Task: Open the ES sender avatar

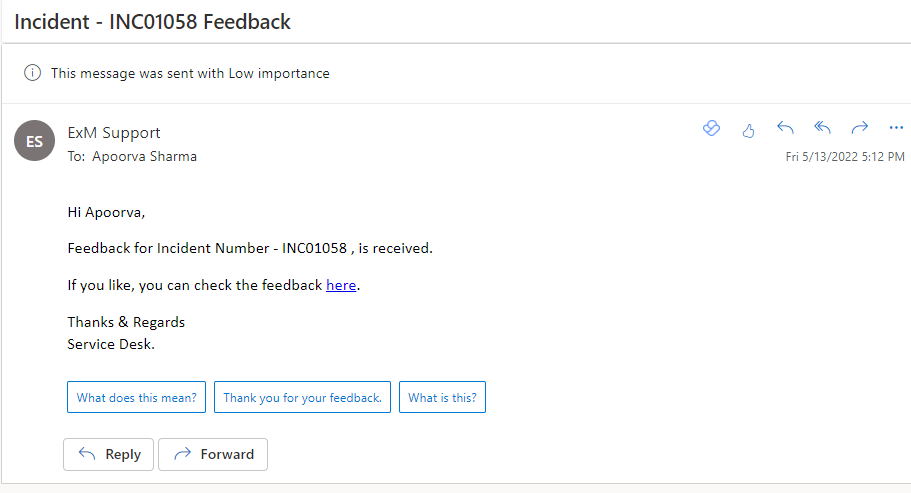Action: (x=35, y=141)
